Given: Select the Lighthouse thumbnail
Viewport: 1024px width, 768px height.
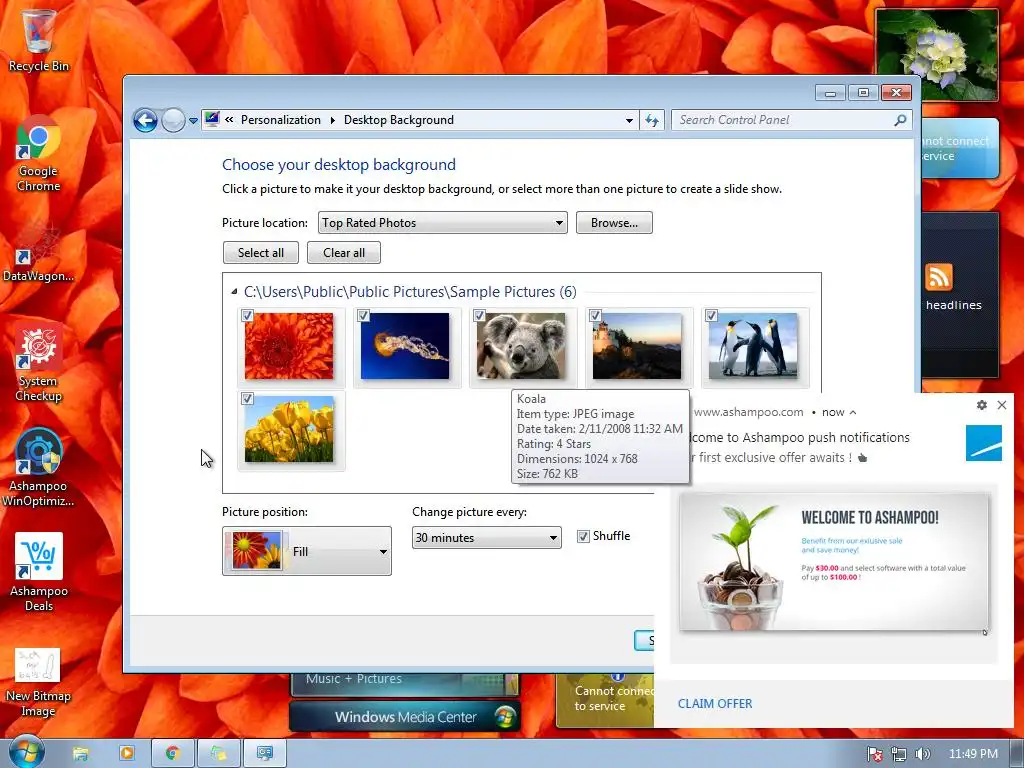Looking at the screenshot, I should click(637, 346).
